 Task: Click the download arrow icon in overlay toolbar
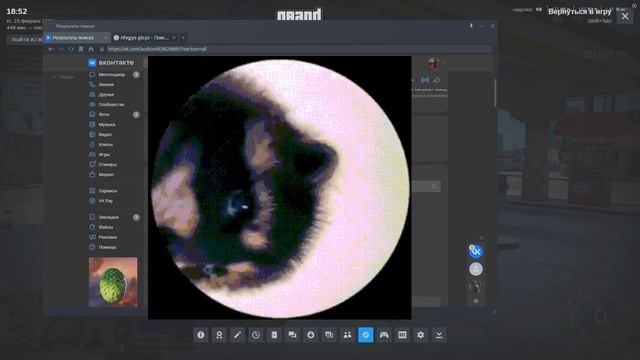(439, 335)
